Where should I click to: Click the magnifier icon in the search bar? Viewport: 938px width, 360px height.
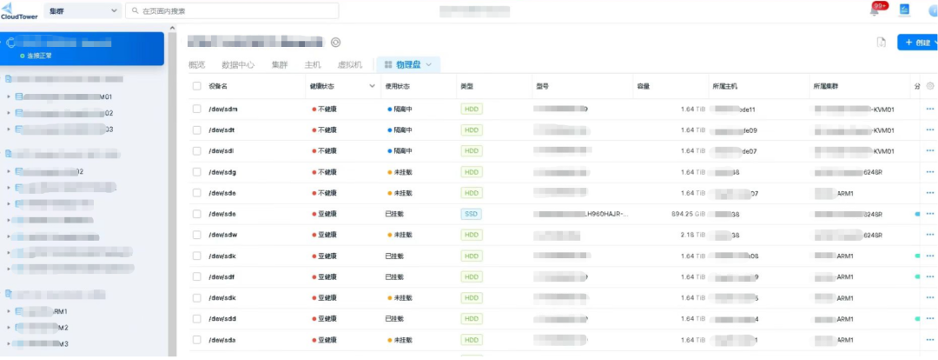point(135,11)
